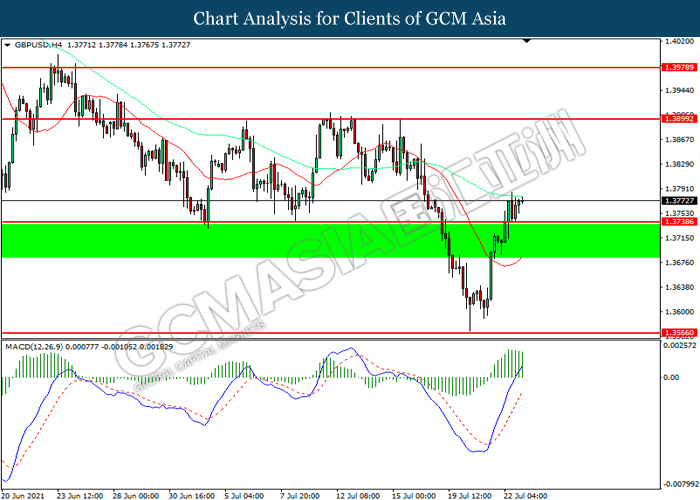Click the 30 Jun 16:00 date label
Screen dimensions: 700x500
click(x=192, y=496)
